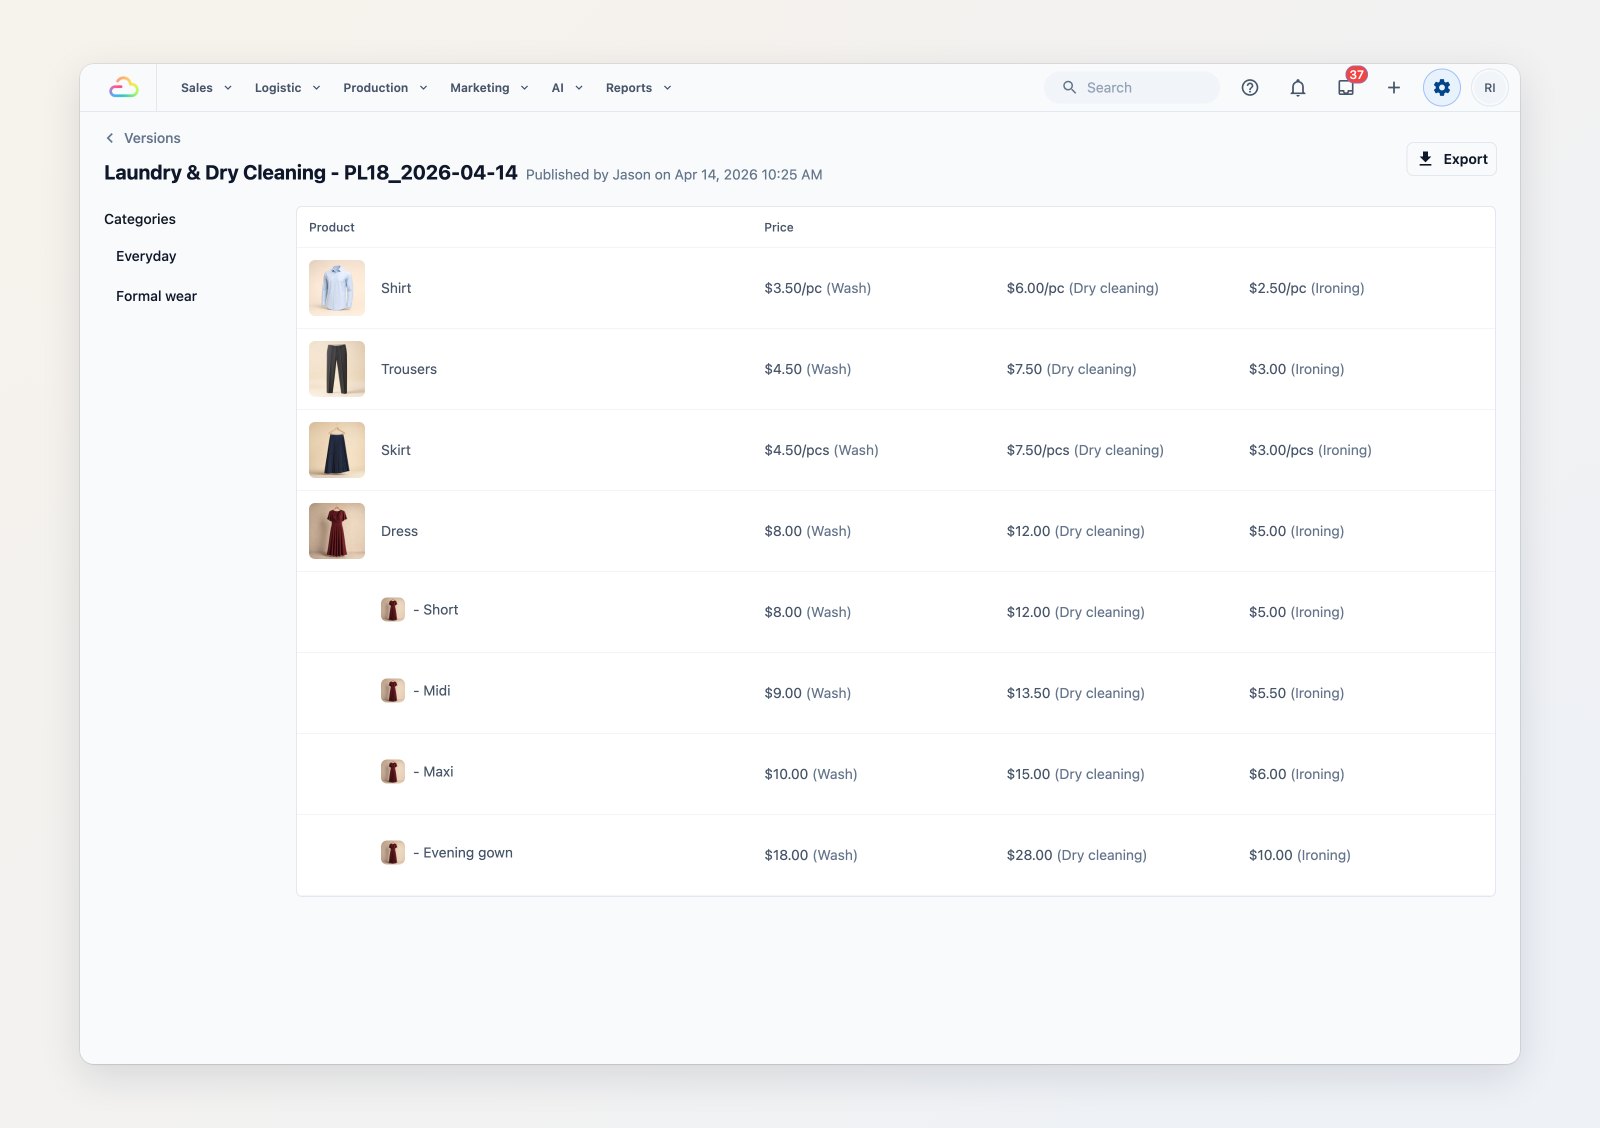Click the Trousers product name

(409, 369)
